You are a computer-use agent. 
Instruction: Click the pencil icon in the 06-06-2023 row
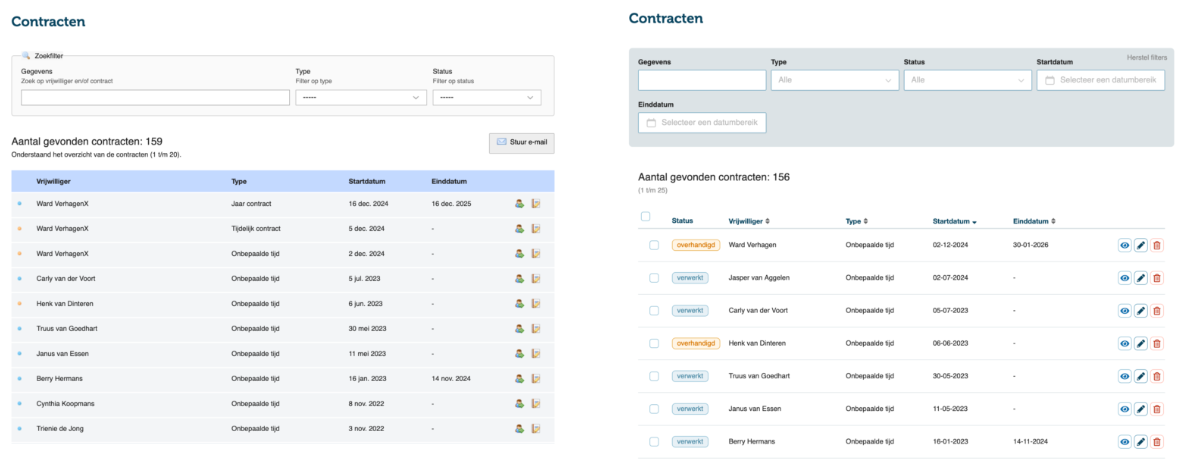click(x=1141, y=343)
